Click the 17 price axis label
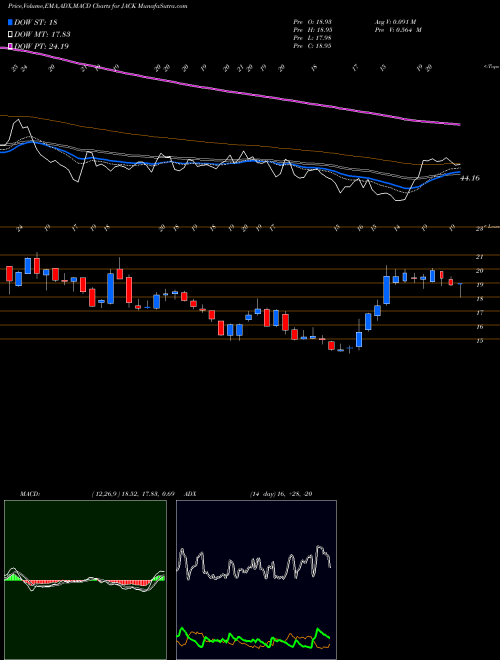The height and width of the screenshot is (660, 500). coord(479,313)
